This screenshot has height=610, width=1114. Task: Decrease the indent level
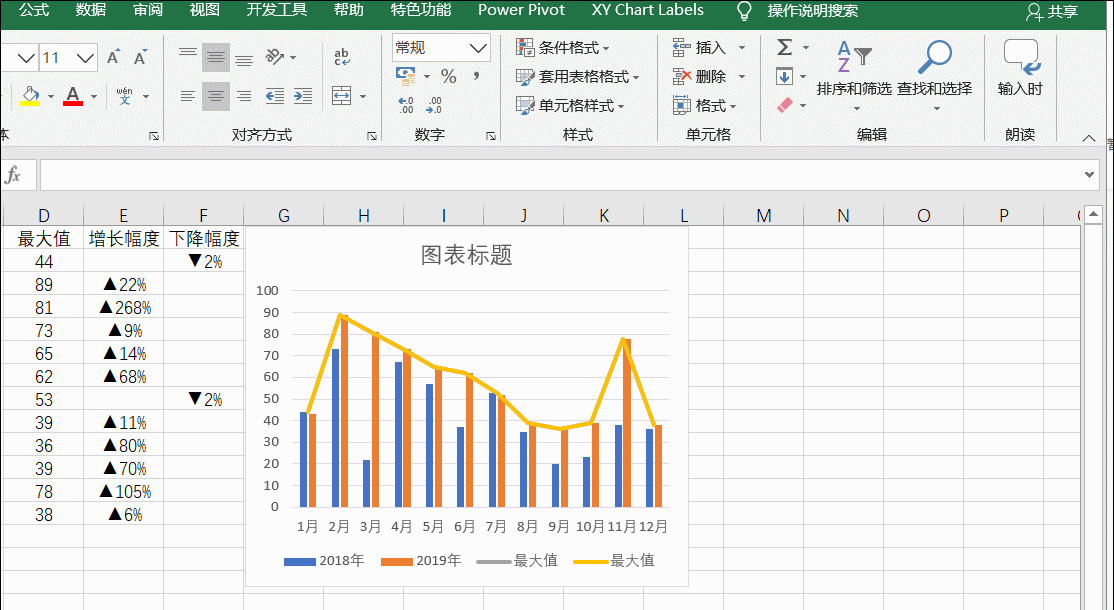[x=274, y=96]
